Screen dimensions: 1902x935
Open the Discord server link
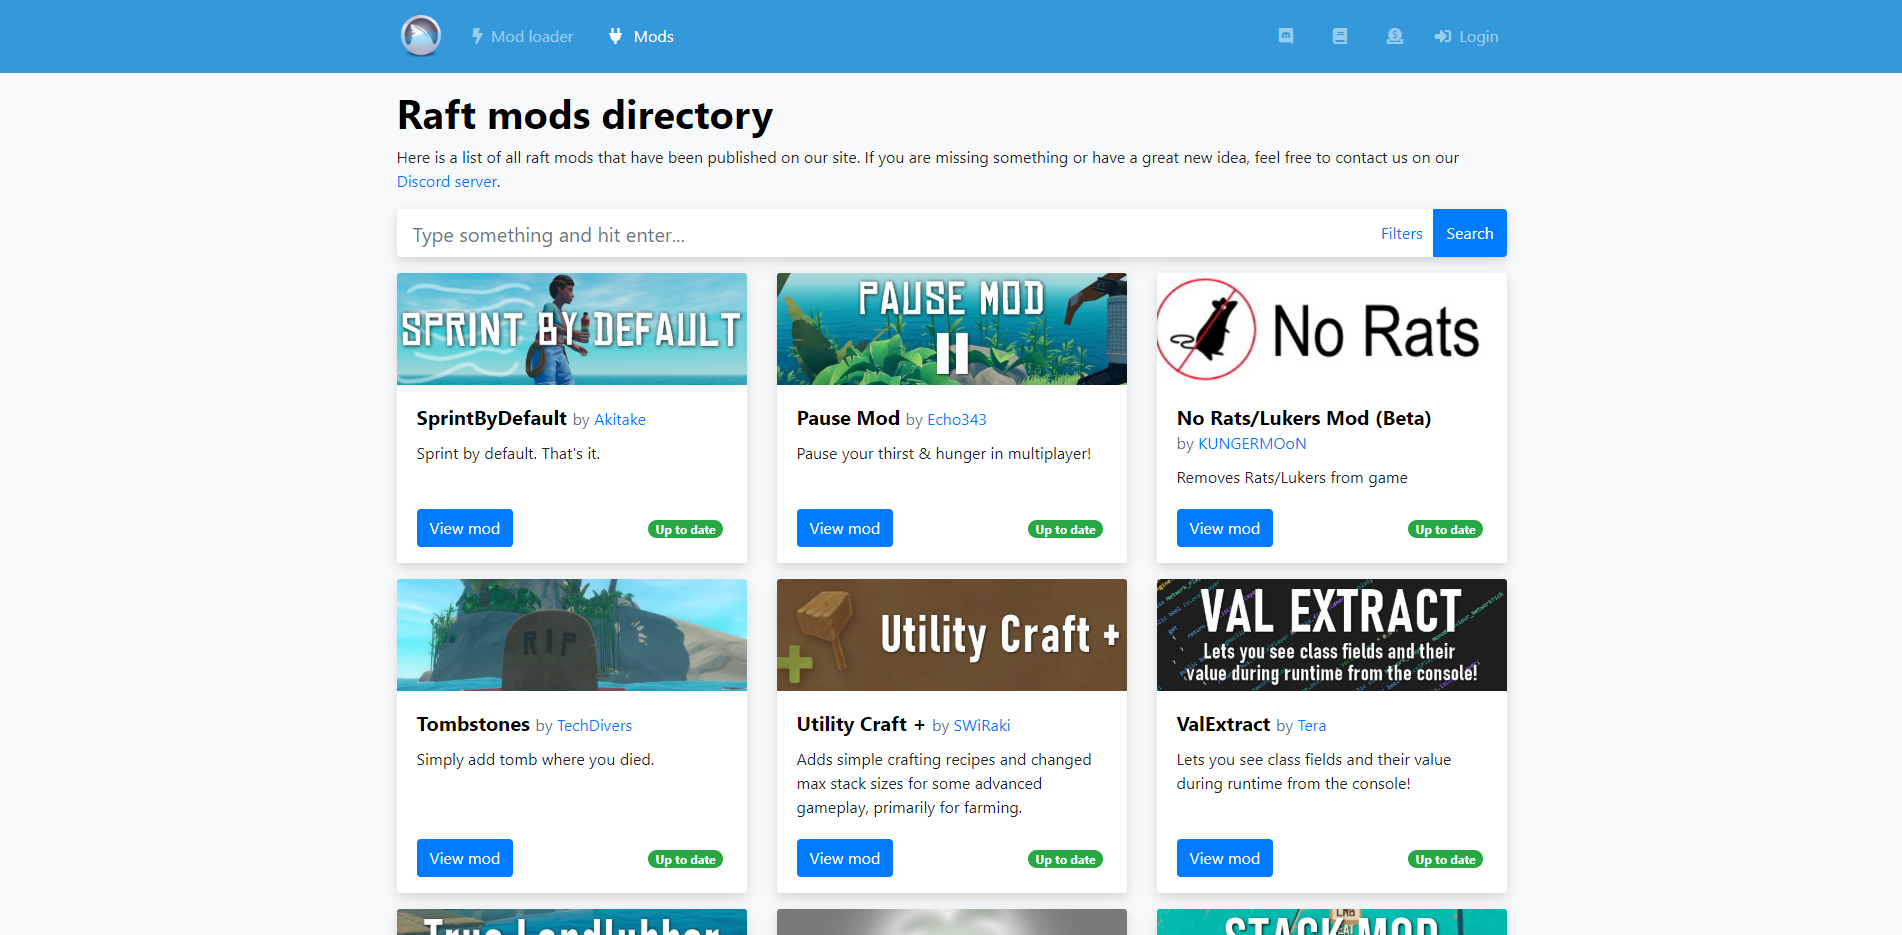click(446, 182)
